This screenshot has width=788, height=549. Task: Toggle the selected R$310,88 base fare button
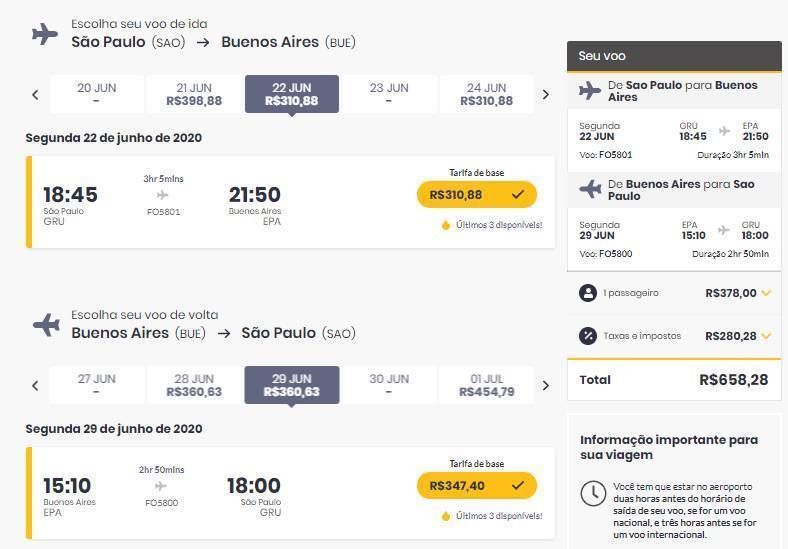point(476,195)
